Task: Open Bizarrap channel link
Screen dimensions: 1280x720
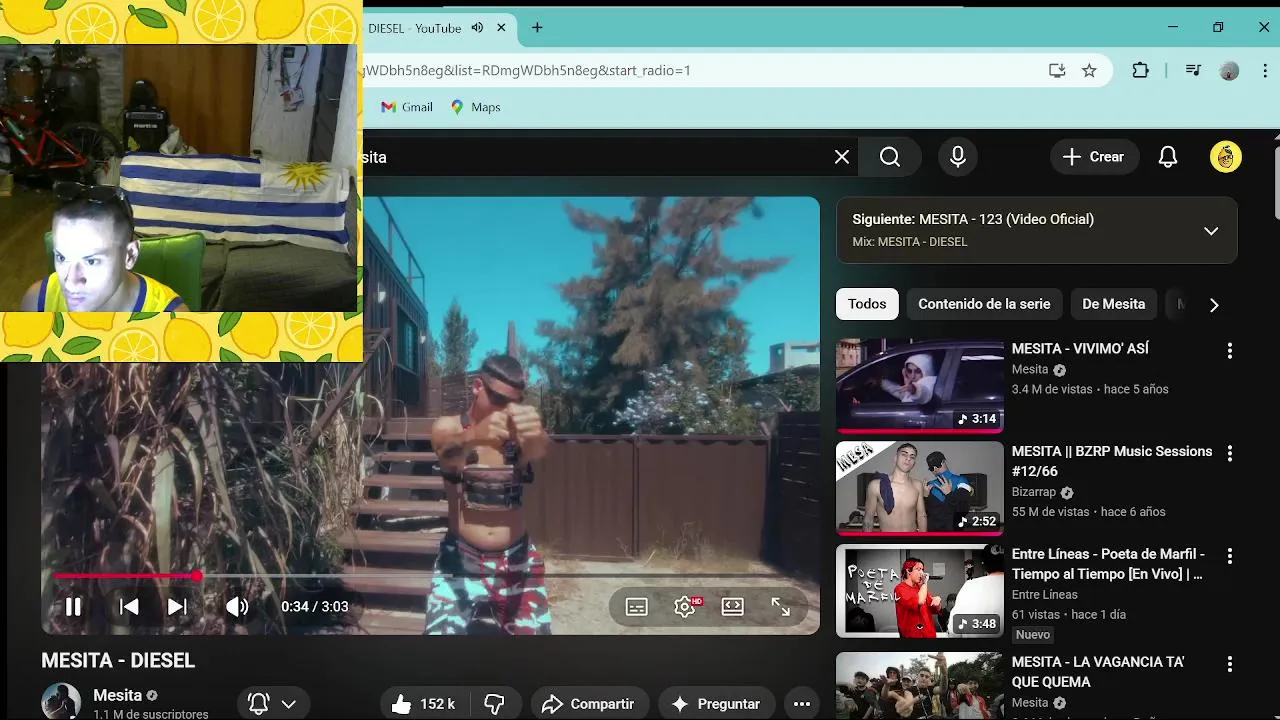Action: [1034, 492]
